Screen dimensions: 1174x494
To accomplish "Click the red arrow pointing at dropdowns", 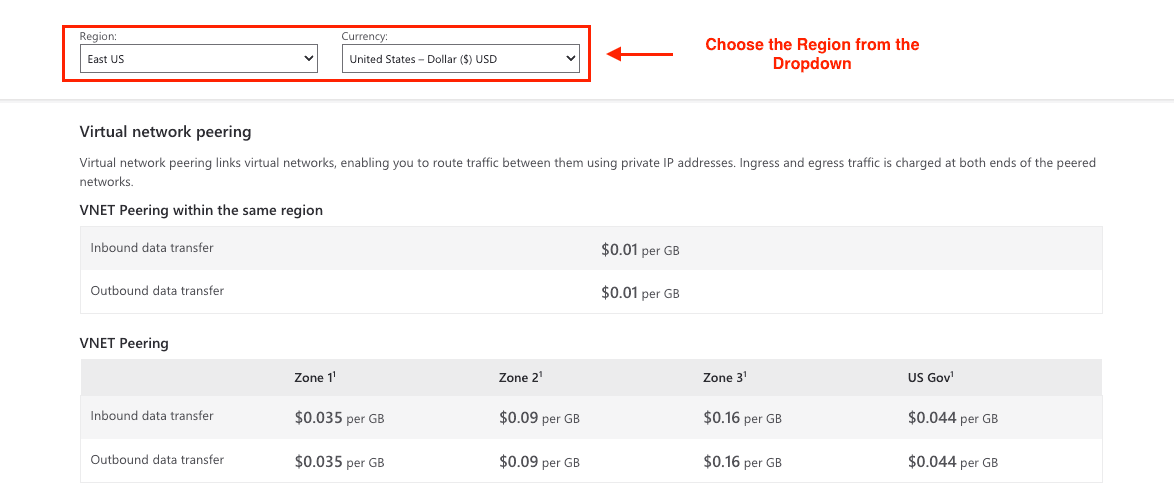I will (640, 54).
